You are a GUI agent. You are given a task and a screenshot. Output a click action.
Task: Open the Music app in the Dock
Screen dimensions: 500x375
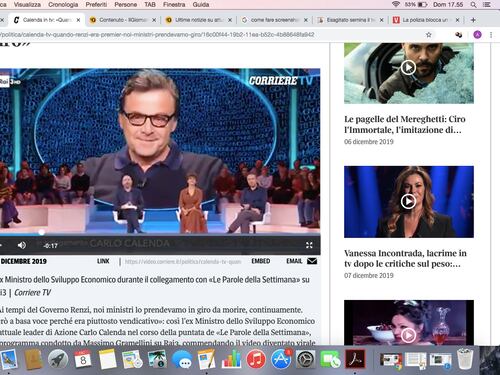pos(256,360)
